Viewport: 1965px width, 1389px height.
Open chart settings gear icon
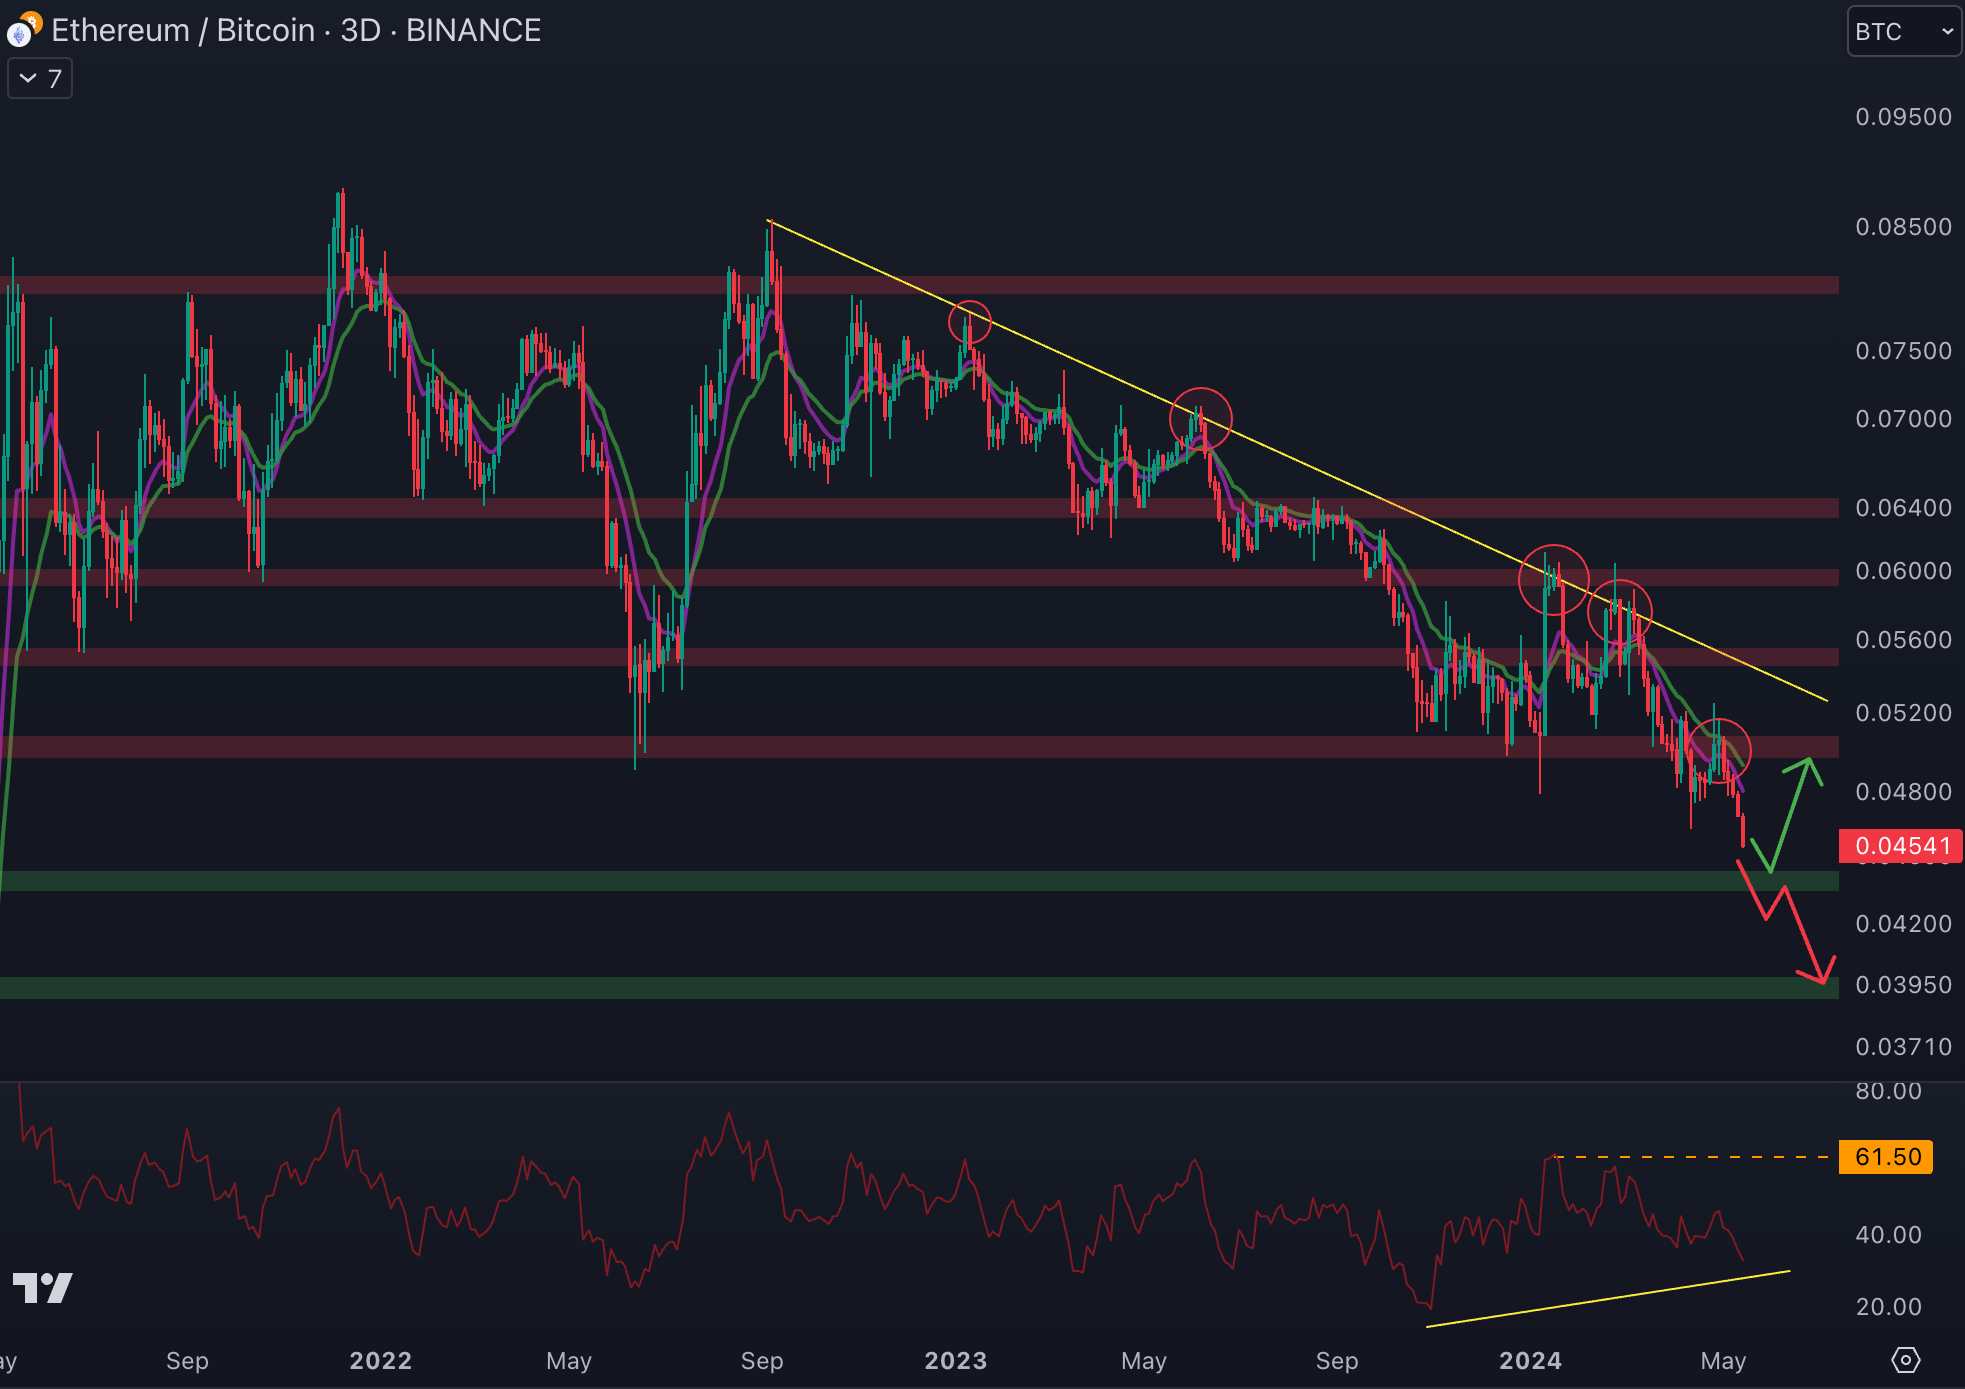tap(1905, 1360)
